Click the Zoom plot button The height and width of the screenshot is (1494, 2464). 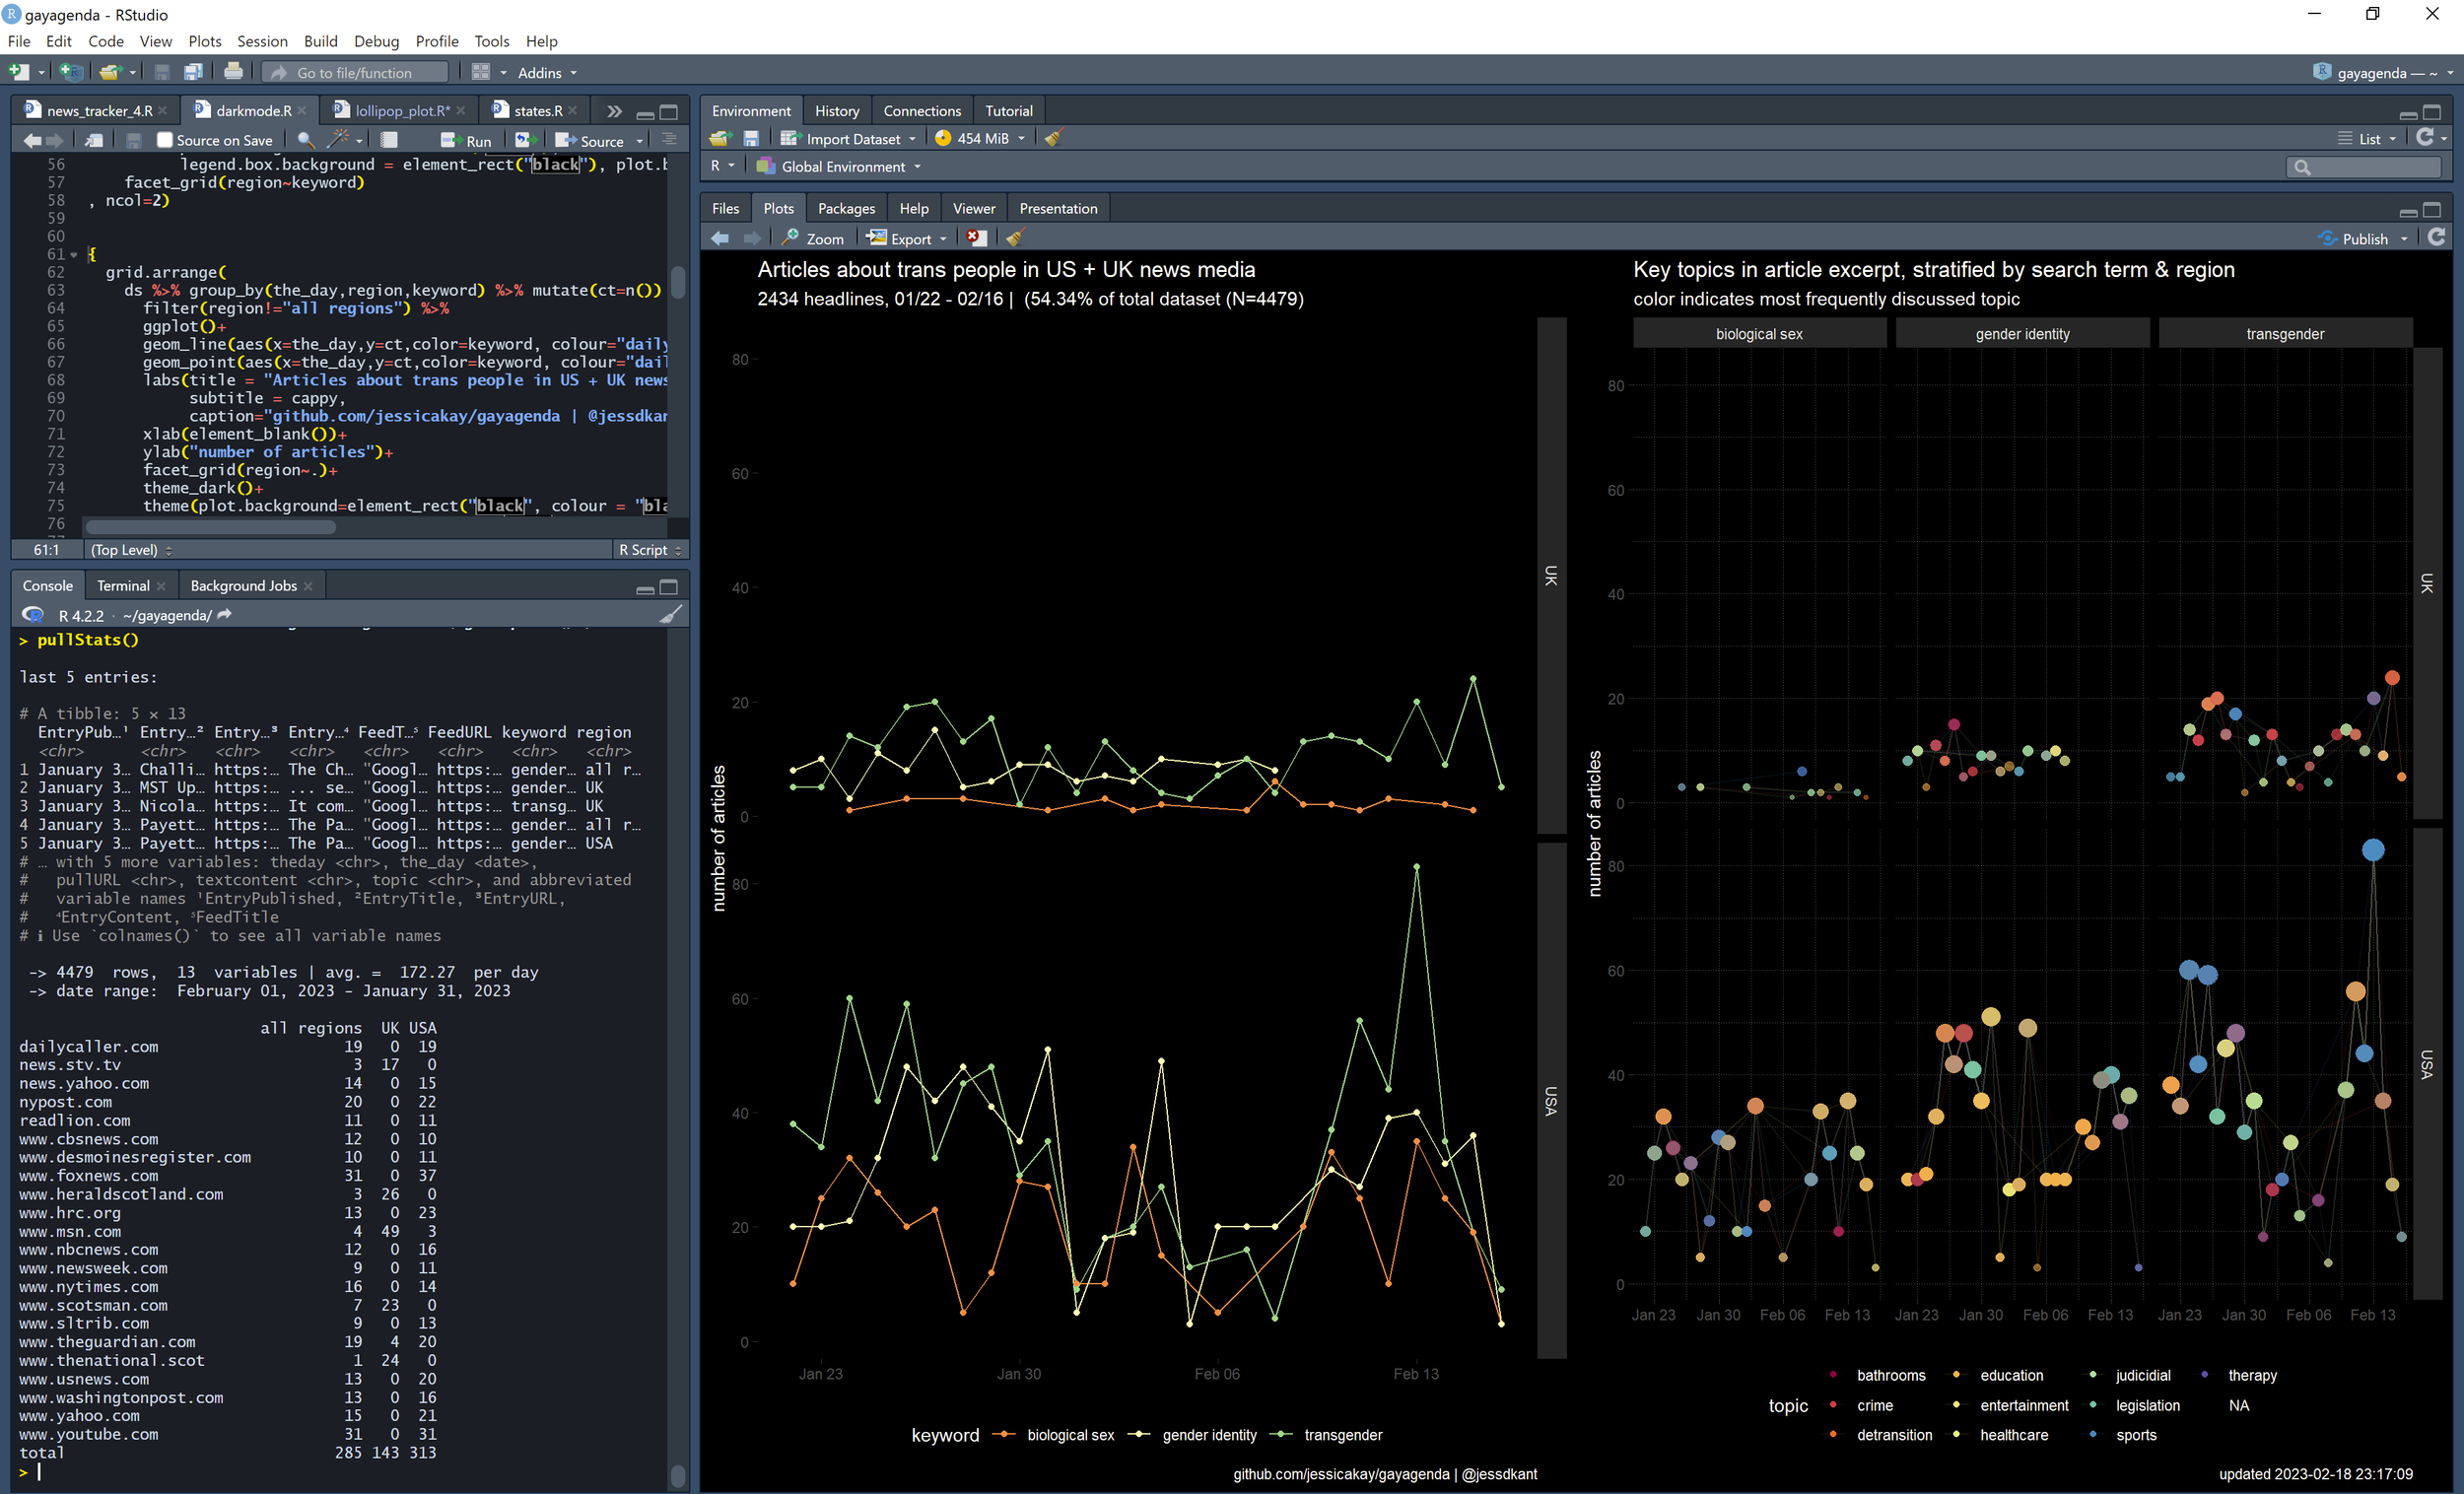click(813, 238)
